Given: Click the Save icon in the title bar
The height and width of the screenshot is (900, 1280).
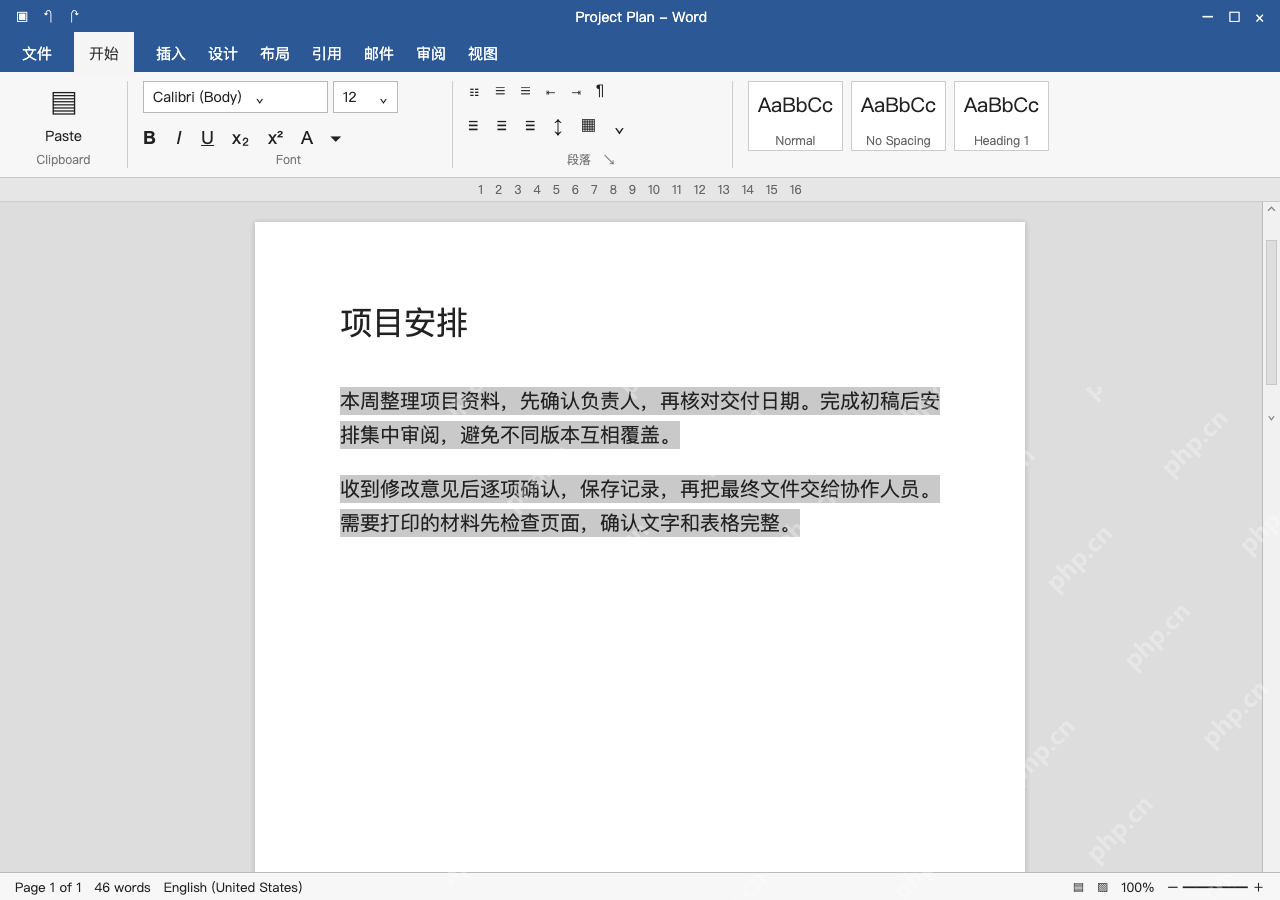Looking at the screenshot, I should [22, 17].
